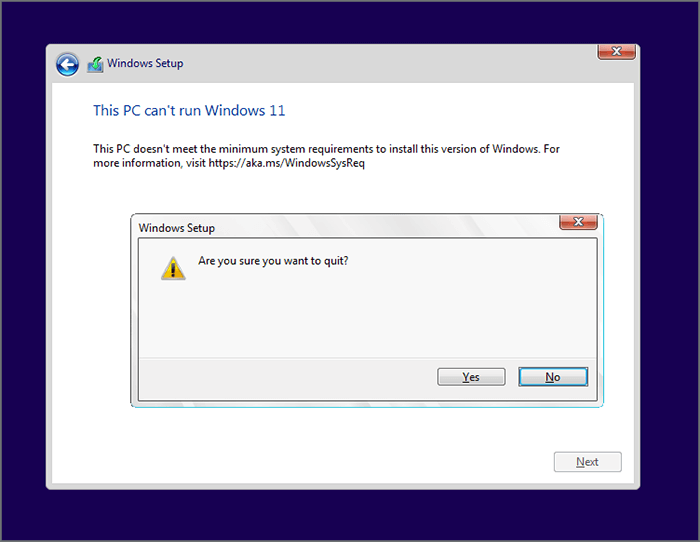Viewport: 700px width, 542px height.
Task: Click the Windows Setup installer icon
Action: coord(95,65)
